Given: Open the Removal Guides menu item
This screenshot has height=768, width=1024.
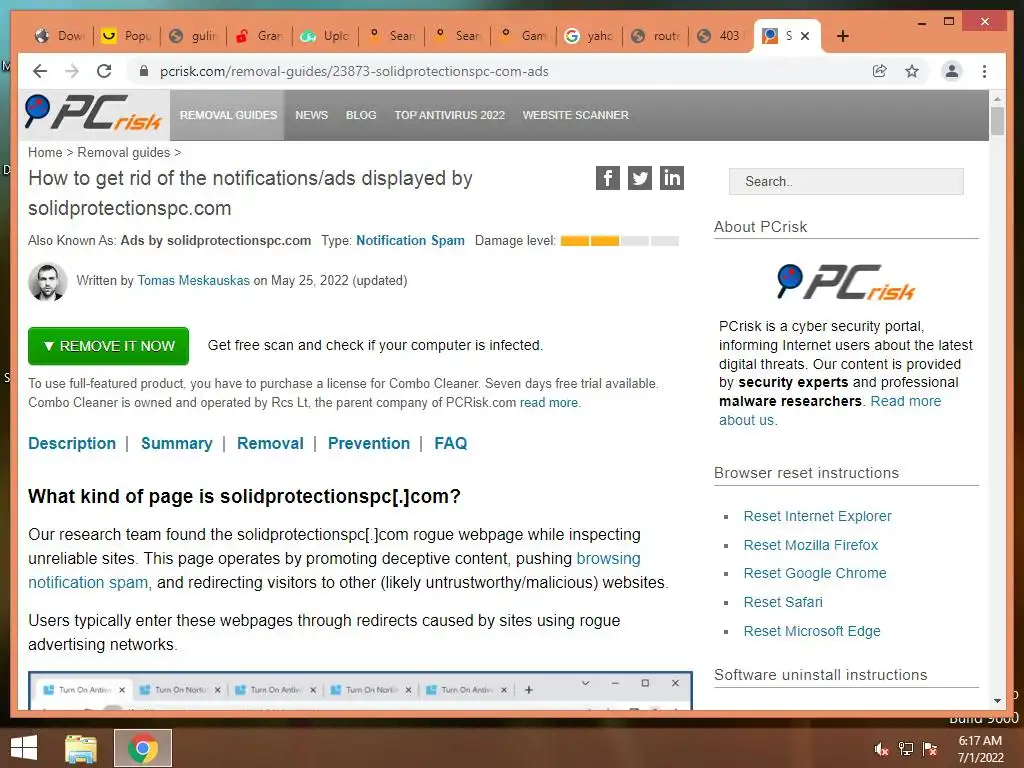Looking at the screenshot, I should (x=228, y=115).
